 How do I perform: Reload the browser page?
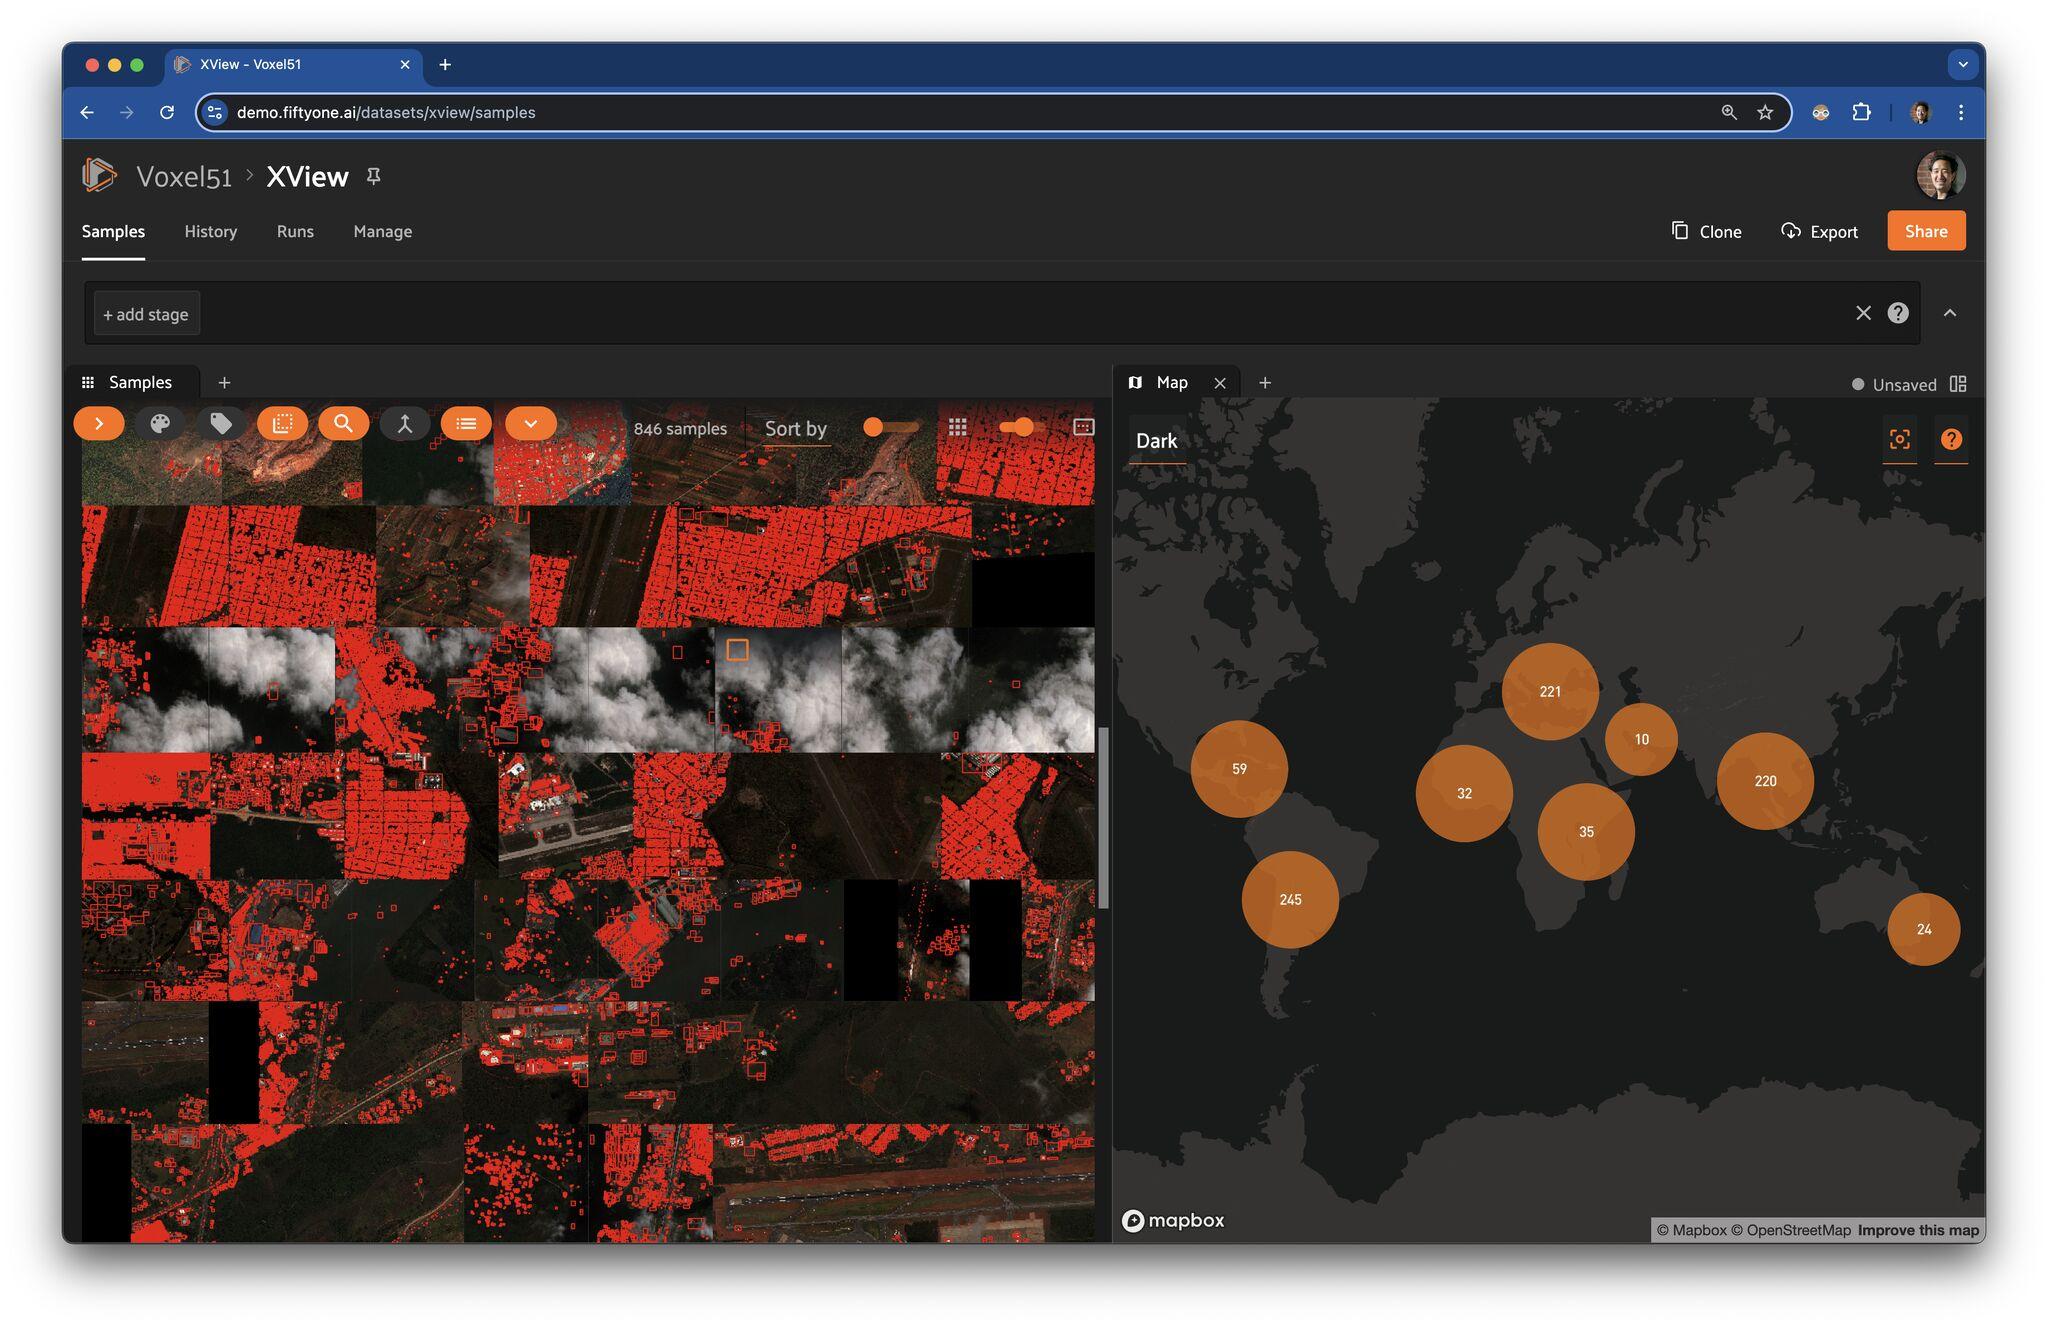point(167,113)
